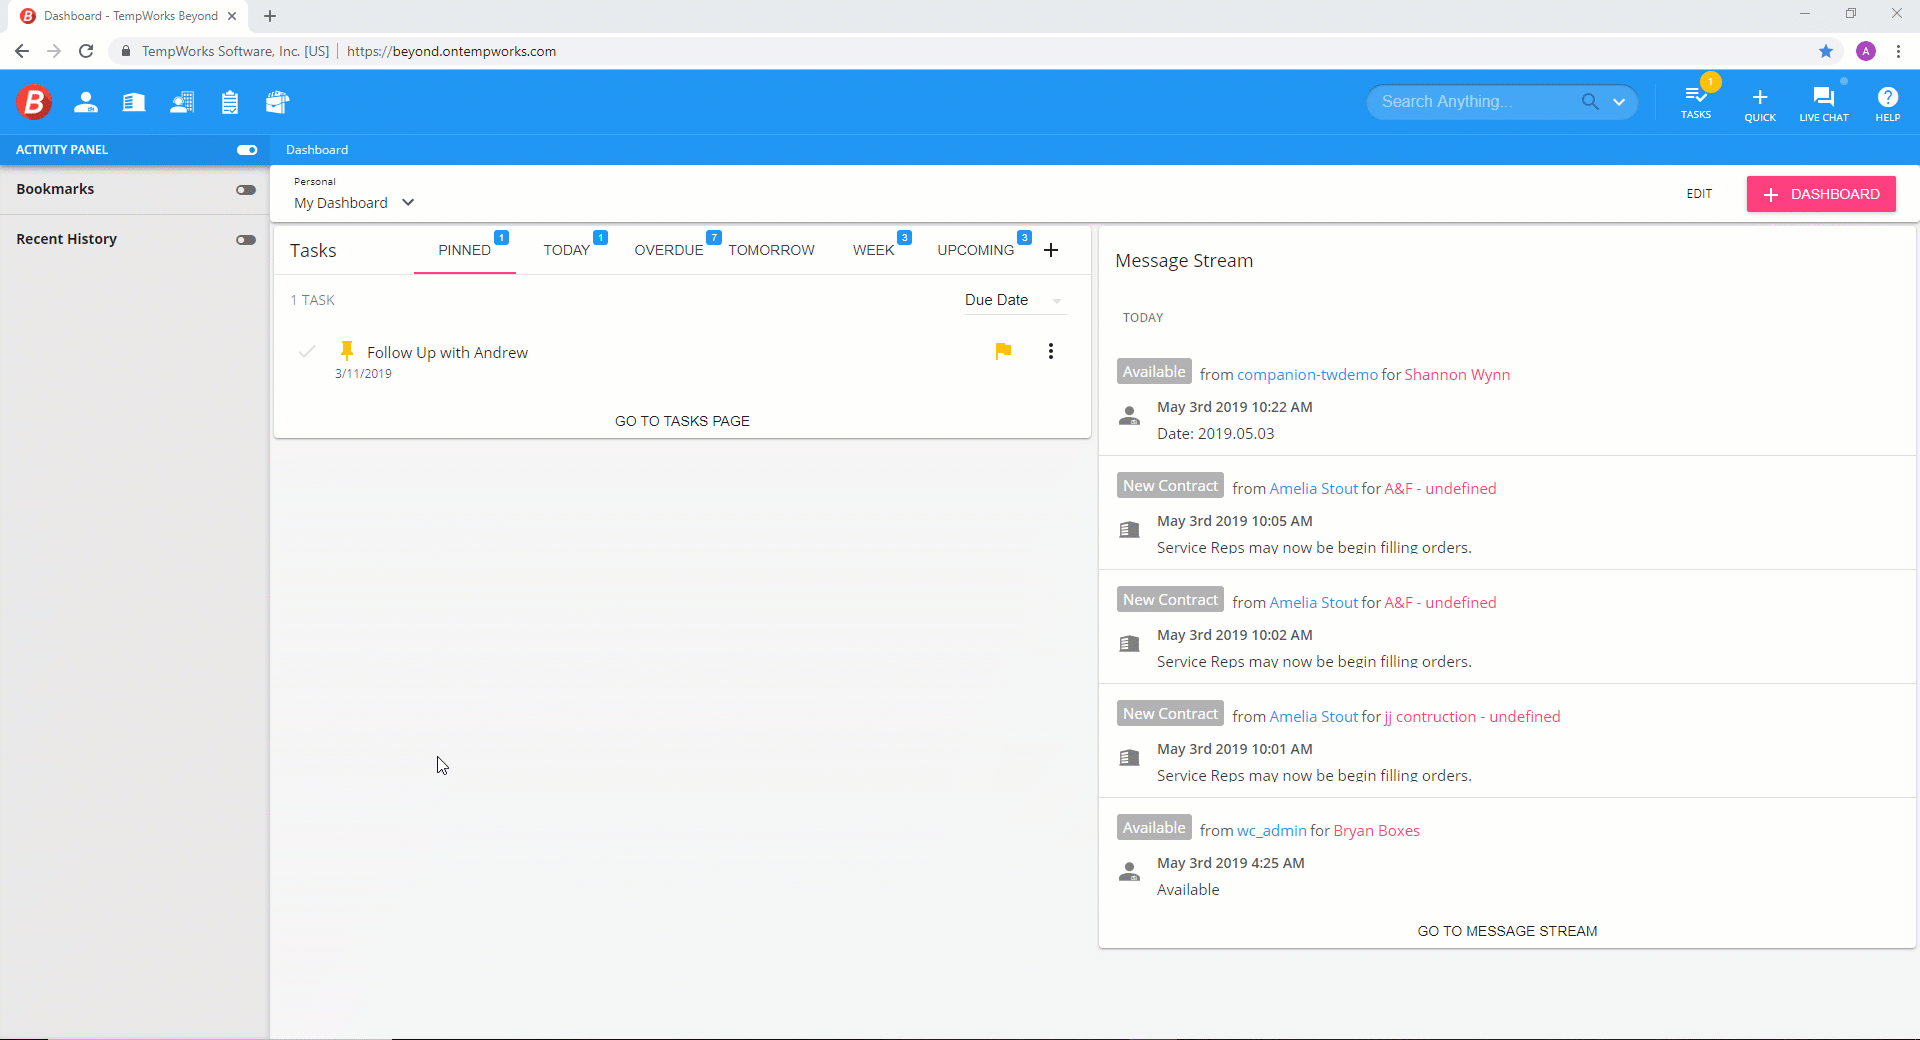The height and width of the screenshot is (1040, 1920).
Task: Open the jj contruction - undefined link
Action: point(1472,717)
